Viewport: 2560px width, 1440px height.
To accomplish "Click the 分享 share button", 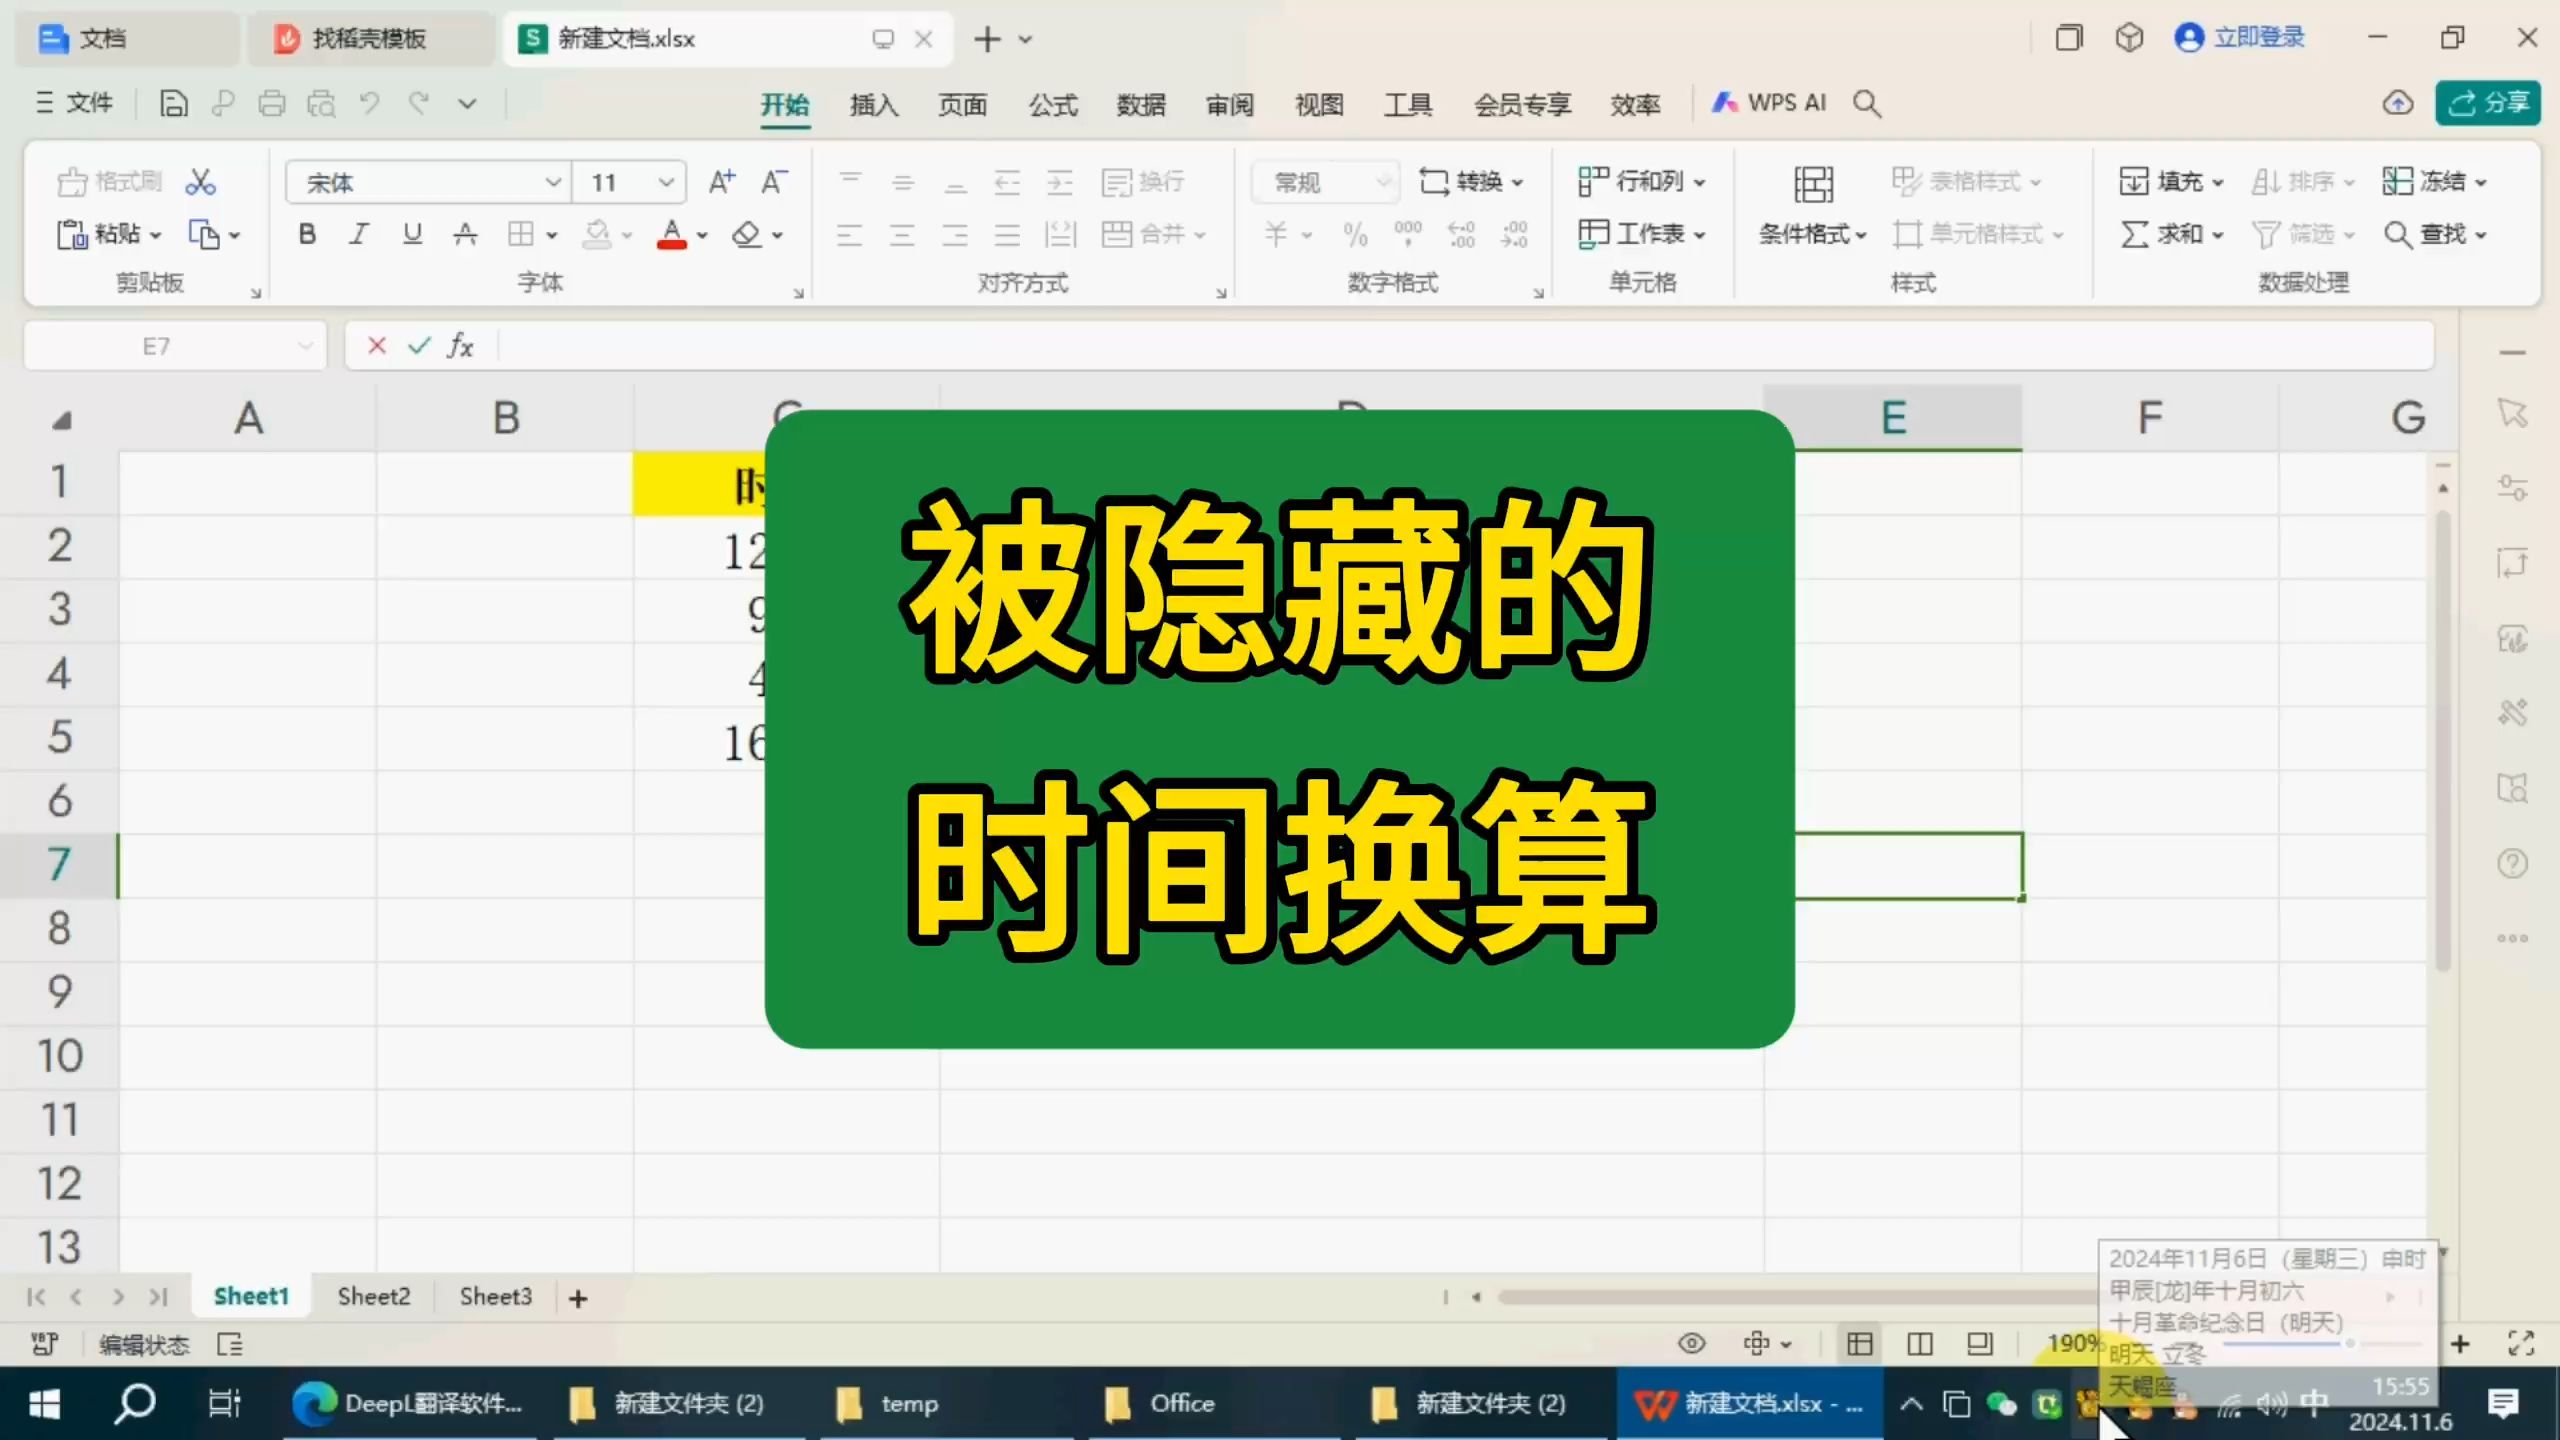I will 2488,102.
